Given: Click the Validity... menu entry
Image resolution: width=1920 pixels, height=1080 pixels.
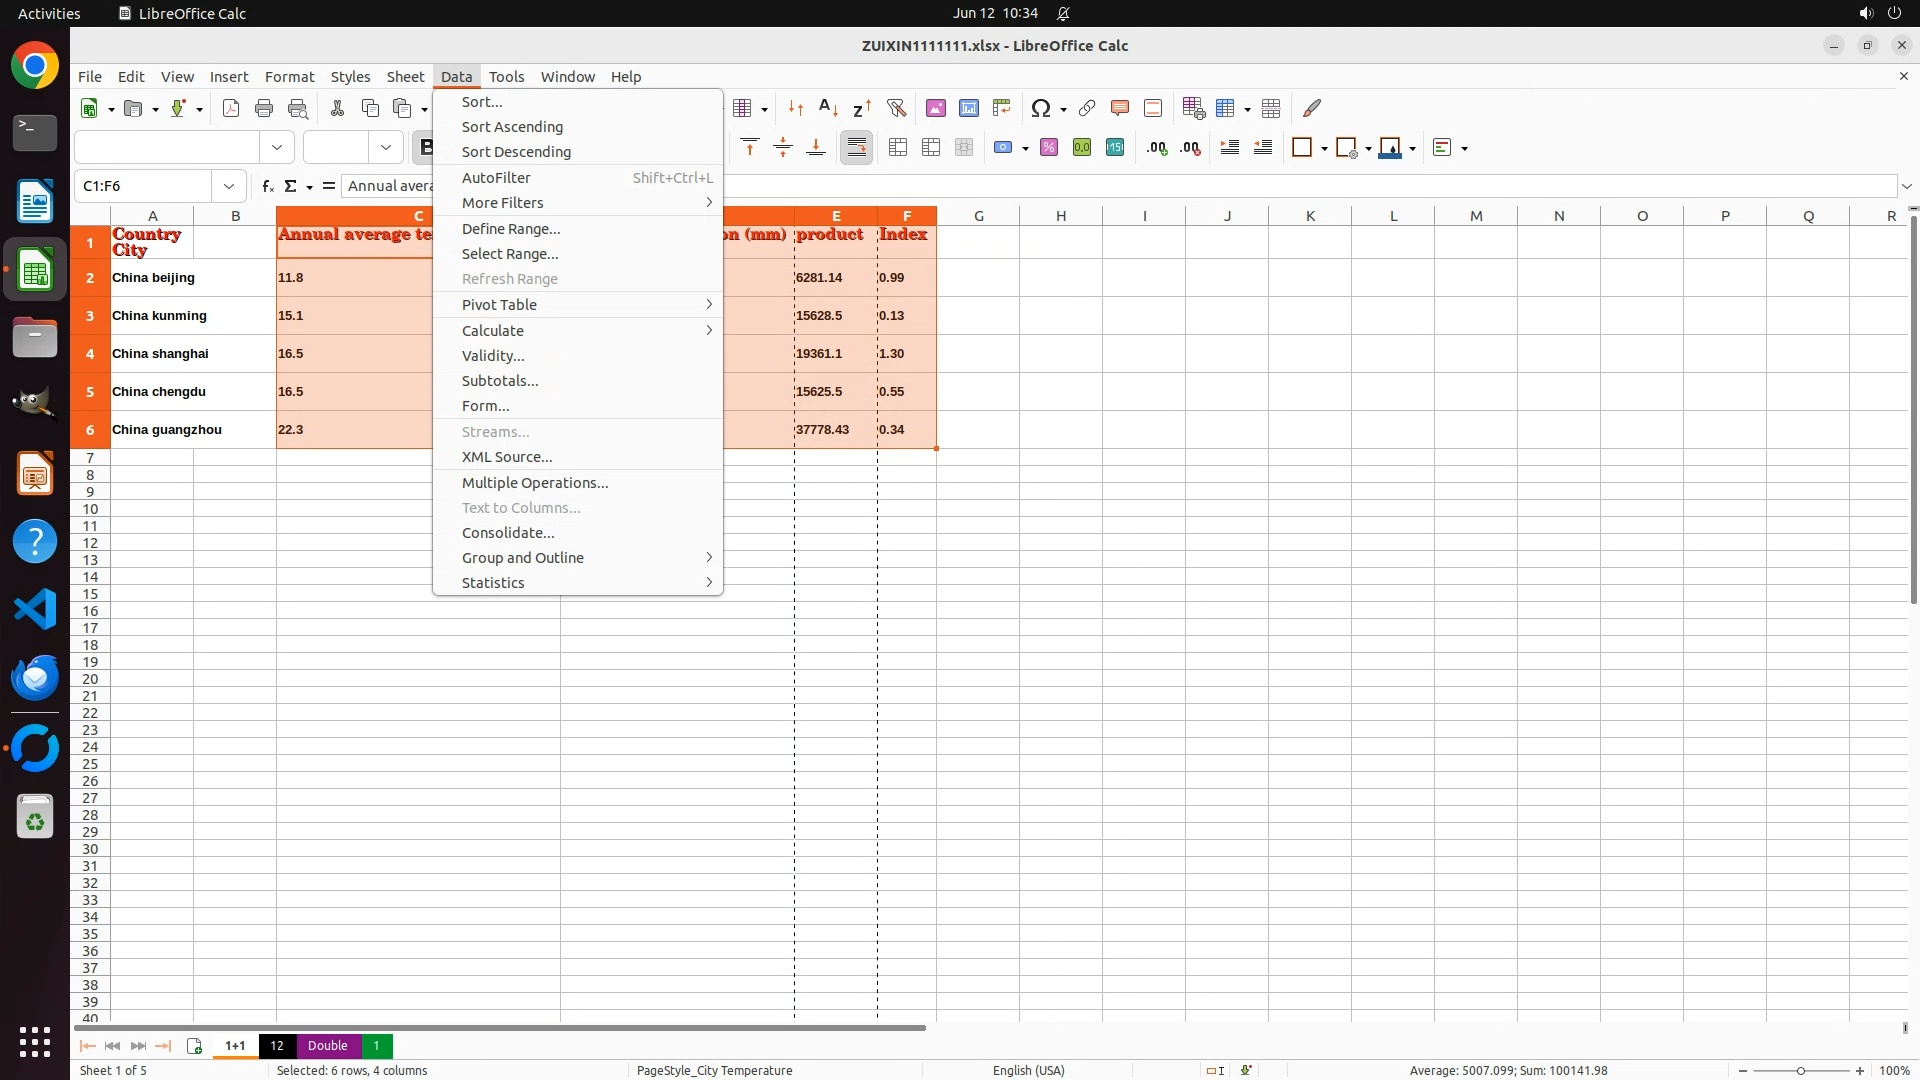Looking at the screenshot, I should tap(492, 355).
